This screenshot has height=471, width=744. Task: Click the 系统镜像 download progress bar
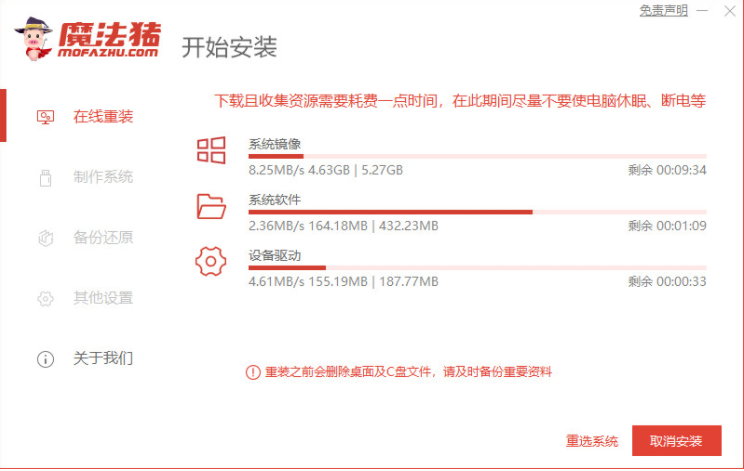[477, 156]
